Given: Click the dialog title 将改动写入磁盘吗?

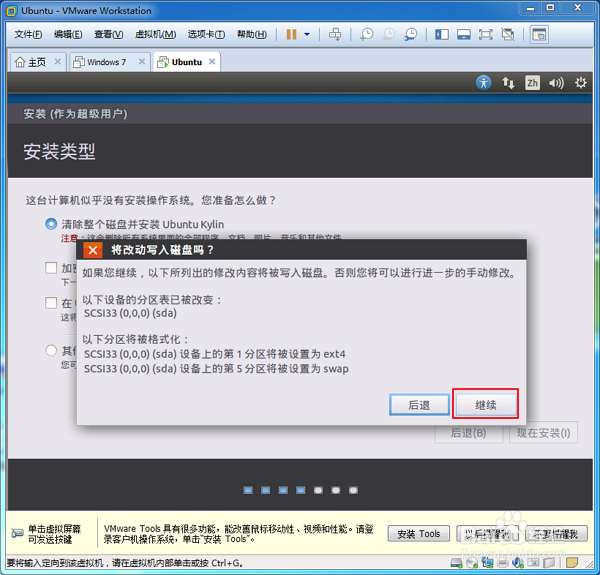Looking at the screenshot, I should [x=162, y=250].
